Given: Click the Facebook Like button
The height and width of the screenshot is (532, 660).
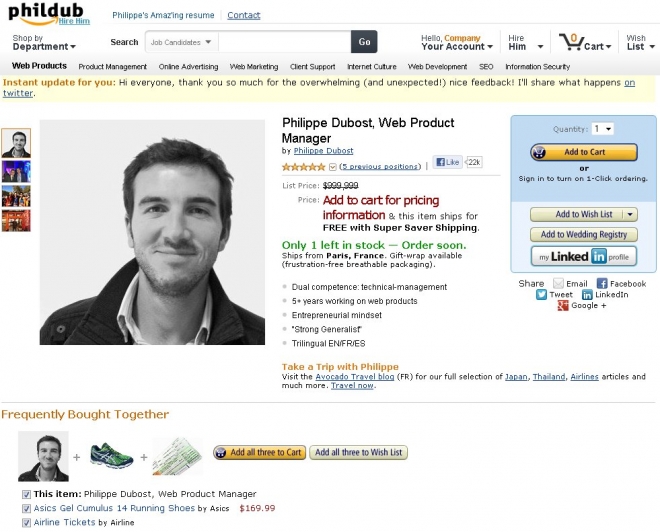Looking at the screenshot, I should tap(447, 162).
